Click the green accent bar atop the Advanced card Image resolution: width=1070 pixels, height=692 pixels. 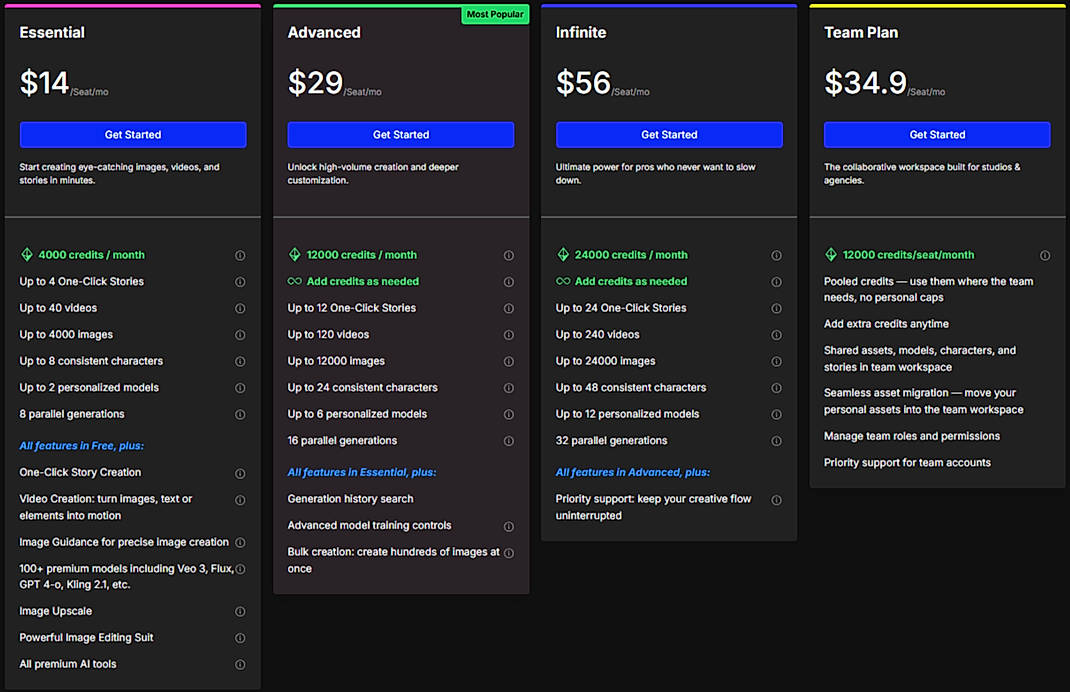click(400, 4)
